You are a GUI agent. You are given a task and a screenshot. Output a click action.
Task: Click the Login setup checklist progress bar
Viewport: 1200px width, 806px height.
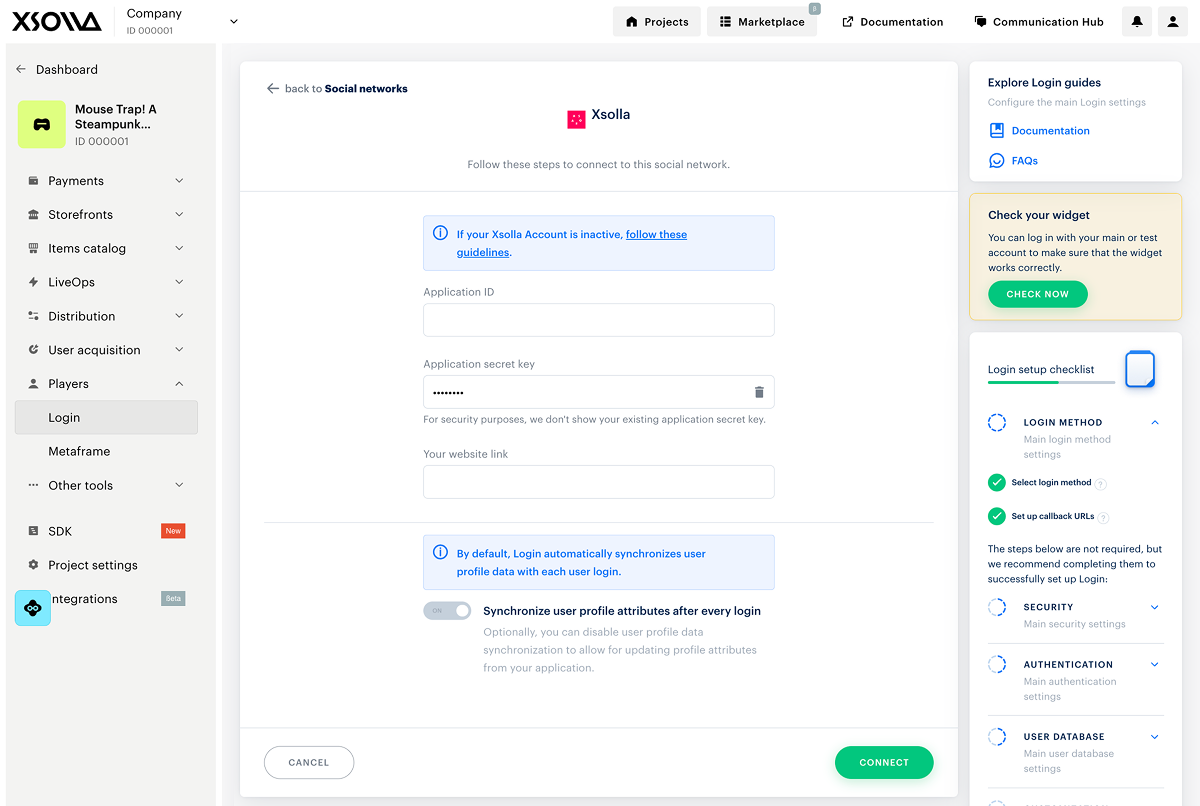1050,382
